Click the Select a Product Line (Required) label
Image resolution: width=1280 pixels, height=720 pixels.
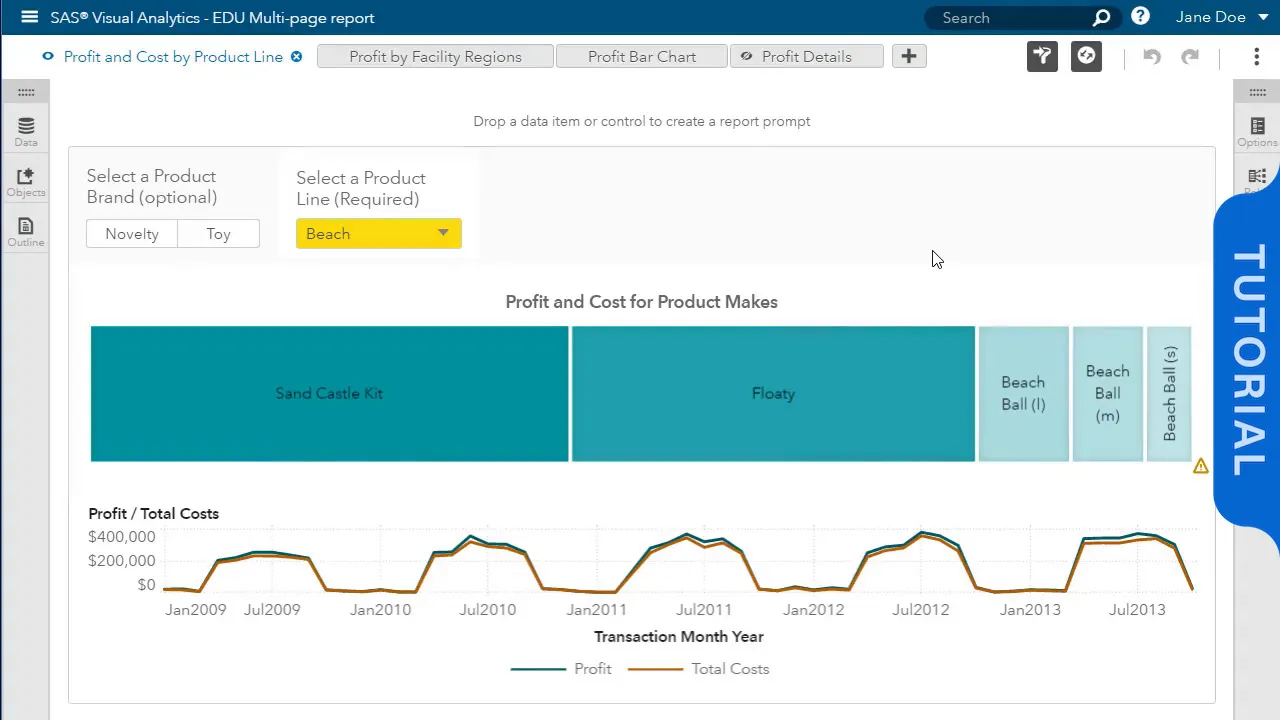[x=361, y=188]
